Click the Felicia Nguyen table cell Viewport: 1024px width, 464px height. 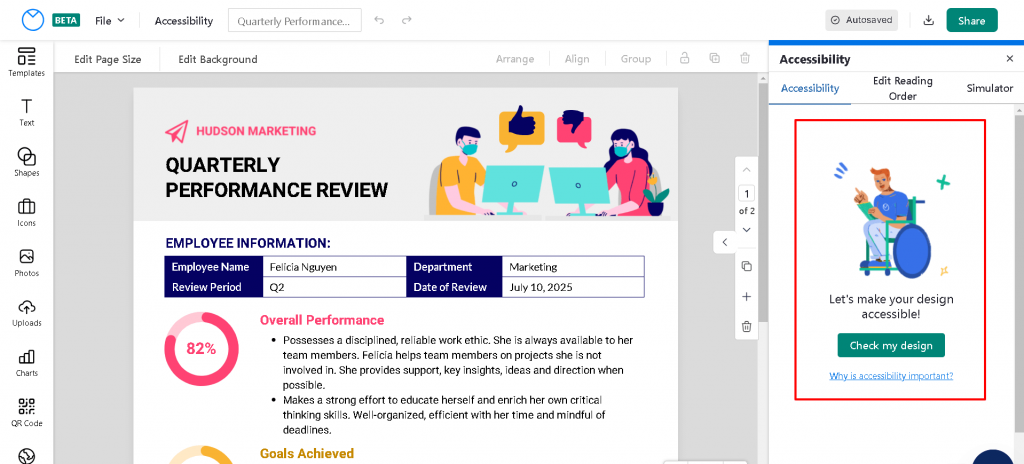(x=334, y=267)
